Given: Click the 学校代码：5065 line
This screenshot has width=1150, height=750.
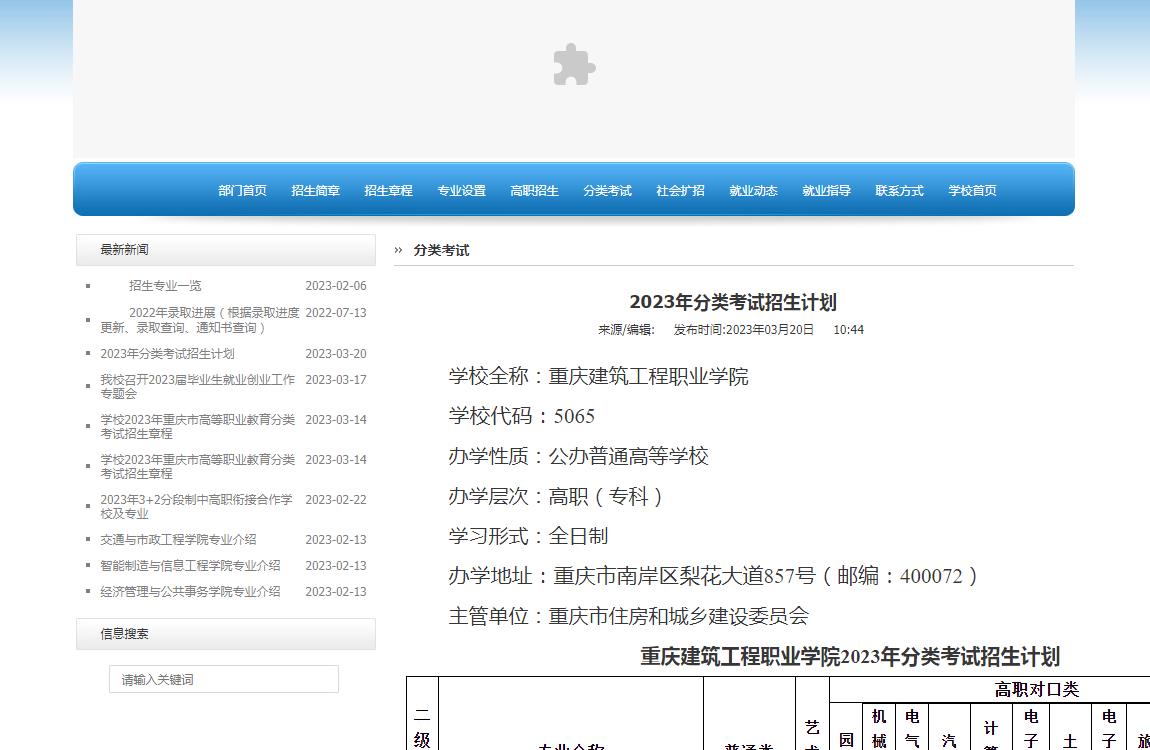Looking at the screenshot, I should pos(521,416).
